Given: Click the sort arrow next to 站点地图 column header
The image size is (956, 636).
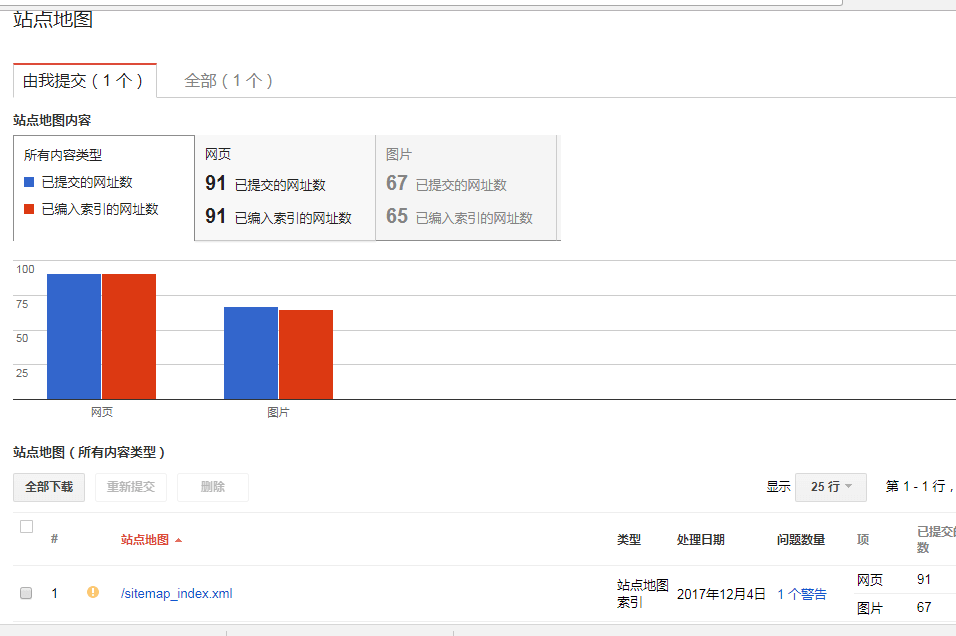Looking at the screenshot, I should pyautogui.click(x=179, y=540).
